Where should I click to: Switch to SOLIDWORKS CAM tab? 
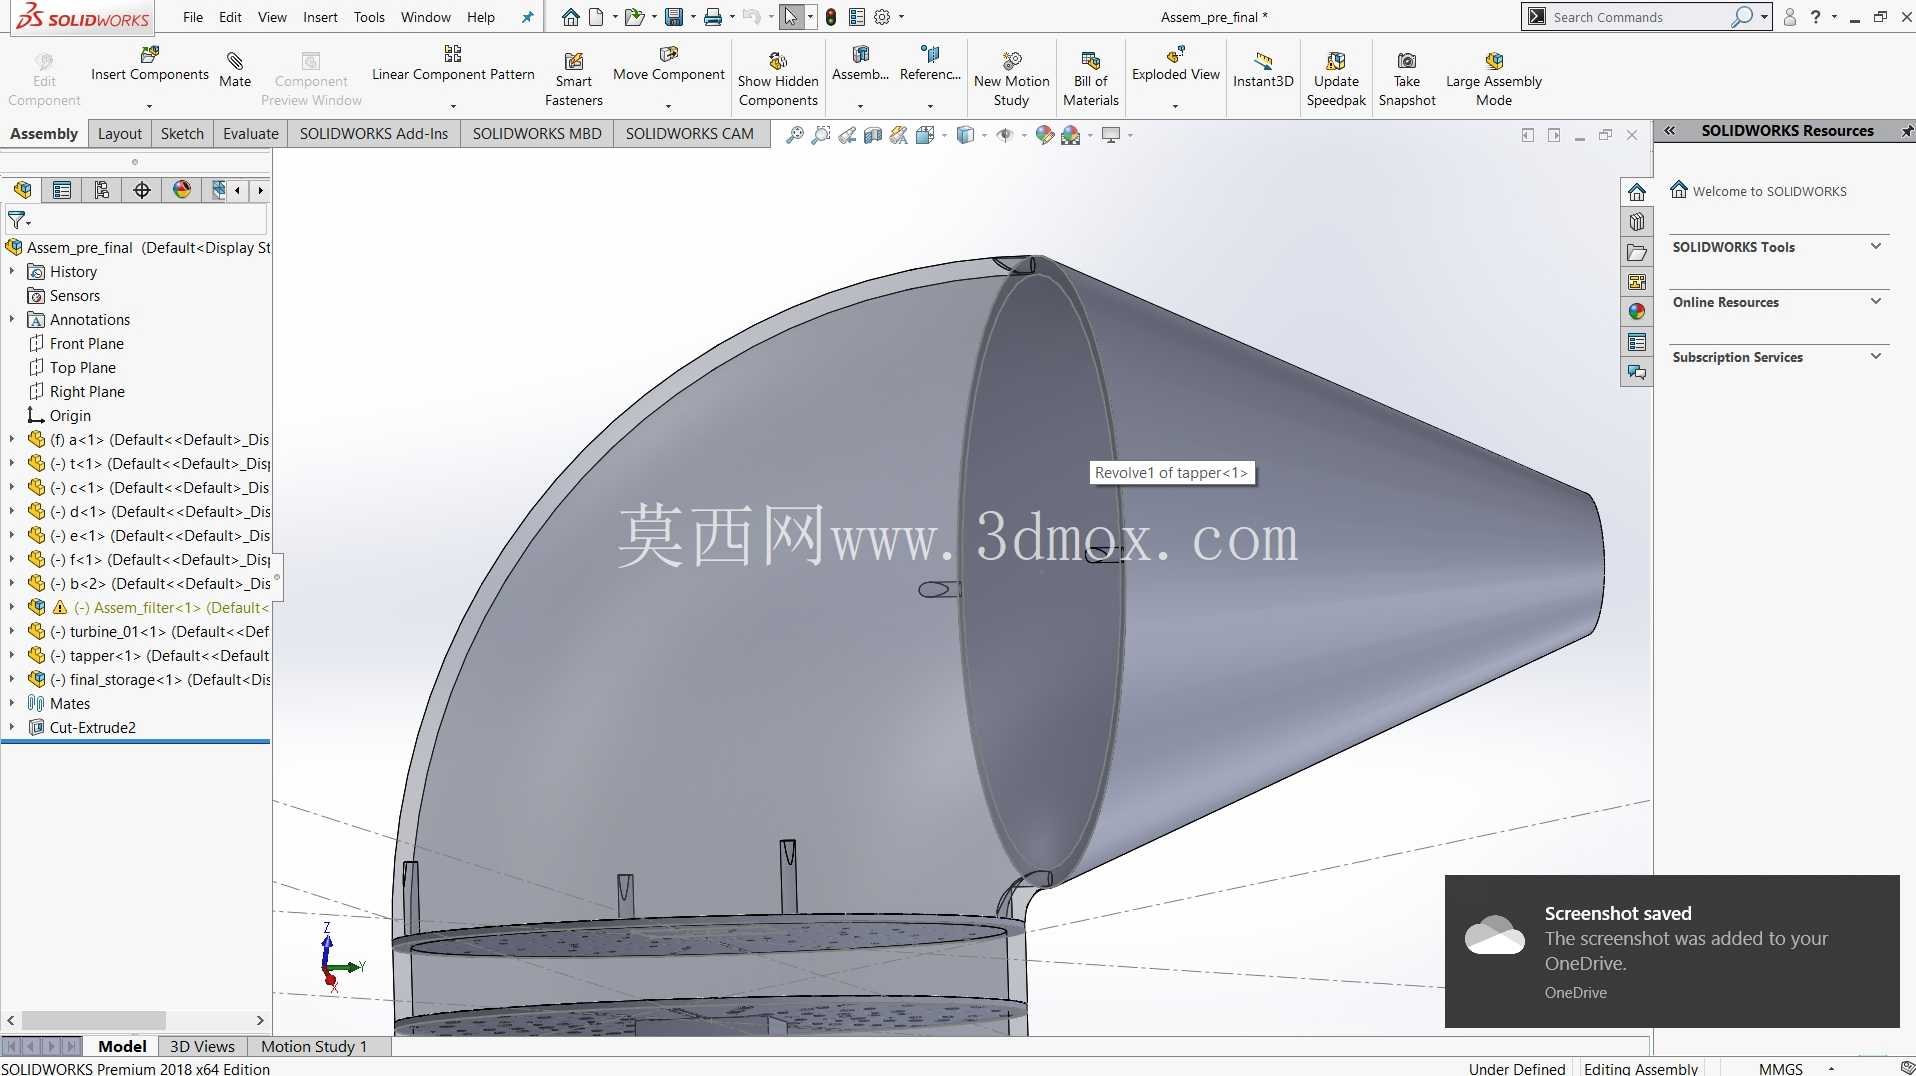point(690,133)
